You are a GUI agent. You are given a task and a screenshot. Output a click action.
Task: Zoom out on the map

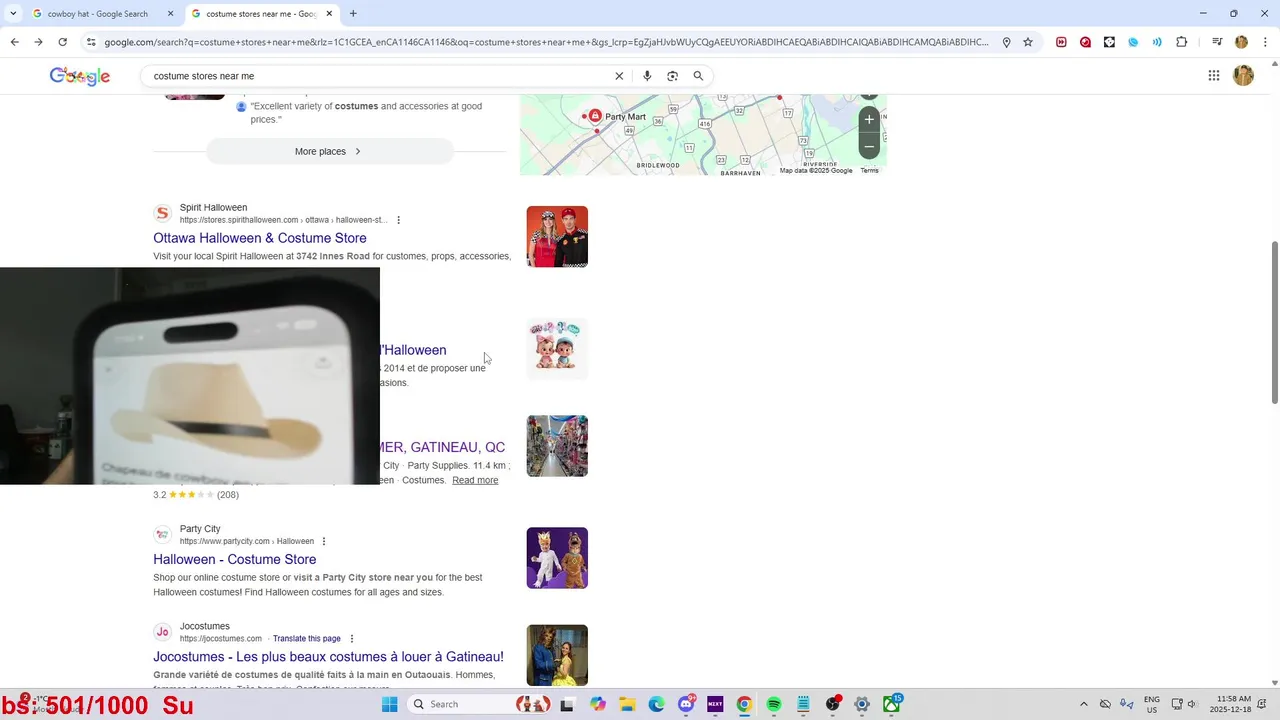point(869,146)
